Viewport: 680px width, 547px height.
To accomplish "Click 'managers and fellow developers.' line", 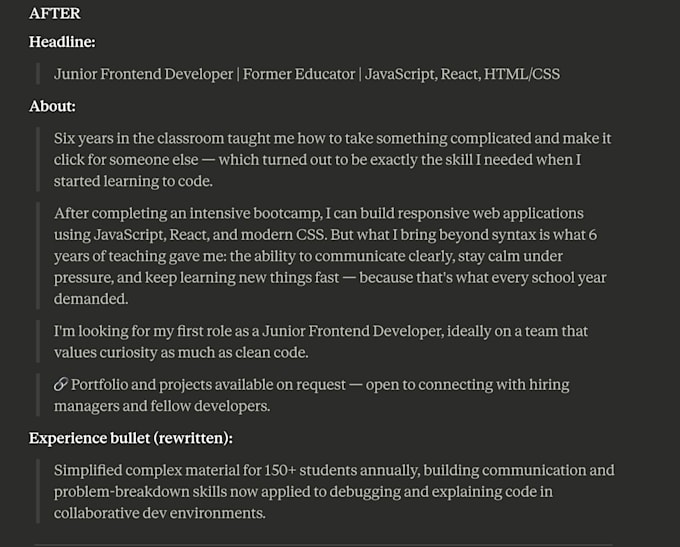I will click(x=162, y=406).
